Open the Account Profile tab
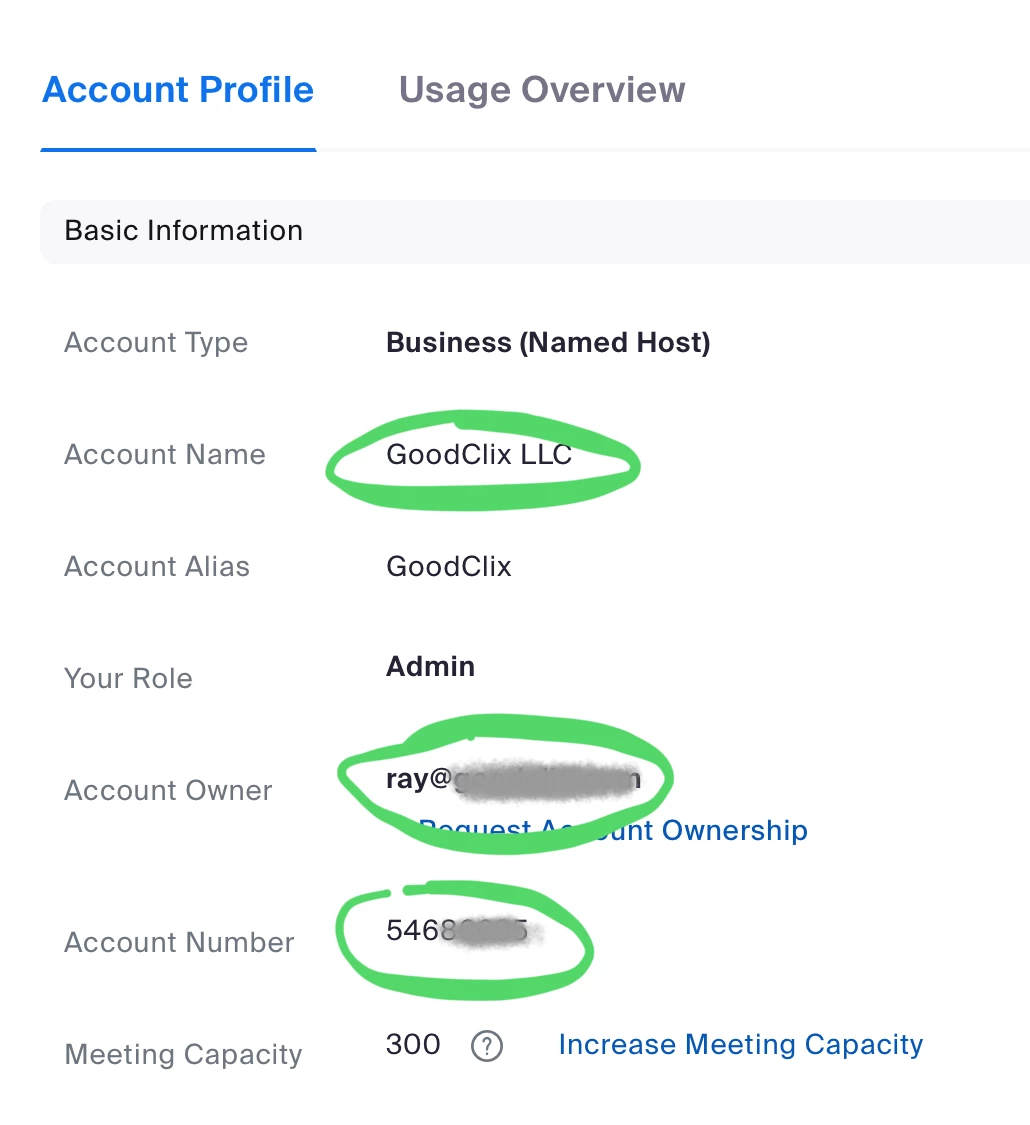 [178, 90]
